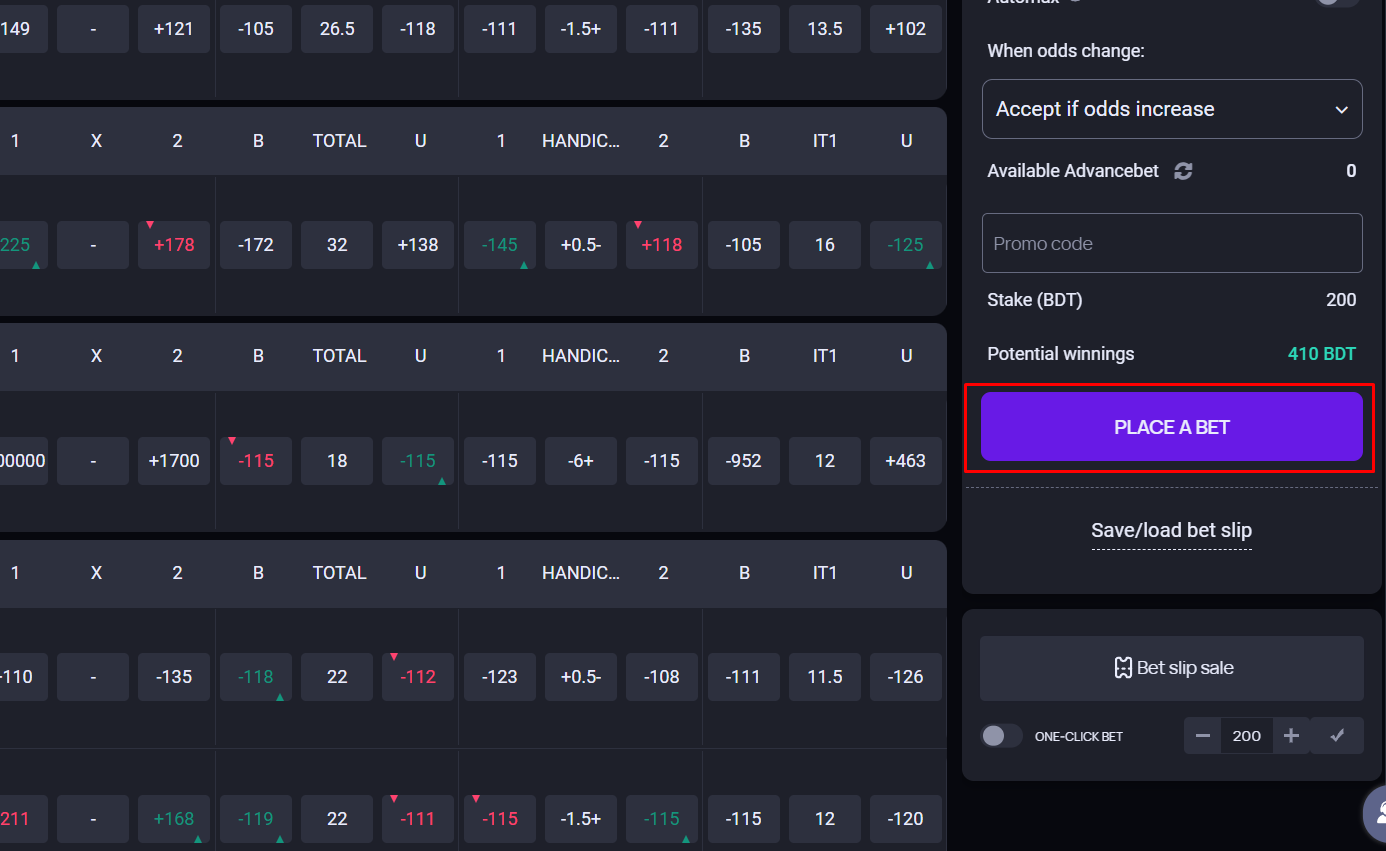Click the one-click amount field showing 200
1386x851 pixels.
coord(1247,736)
